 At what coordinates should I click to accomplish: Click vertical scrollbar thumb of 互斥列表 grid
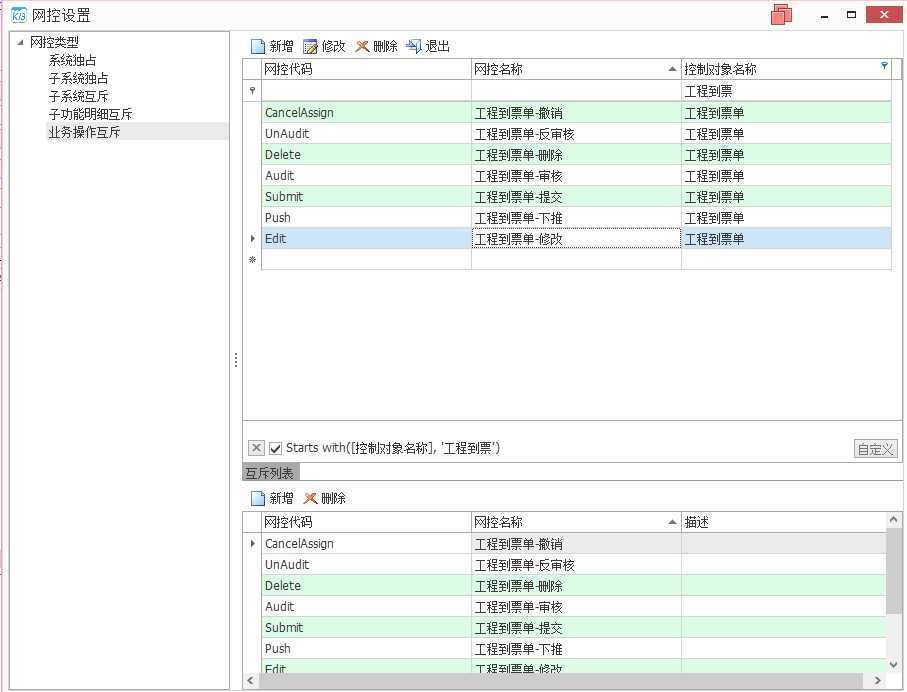893,570
